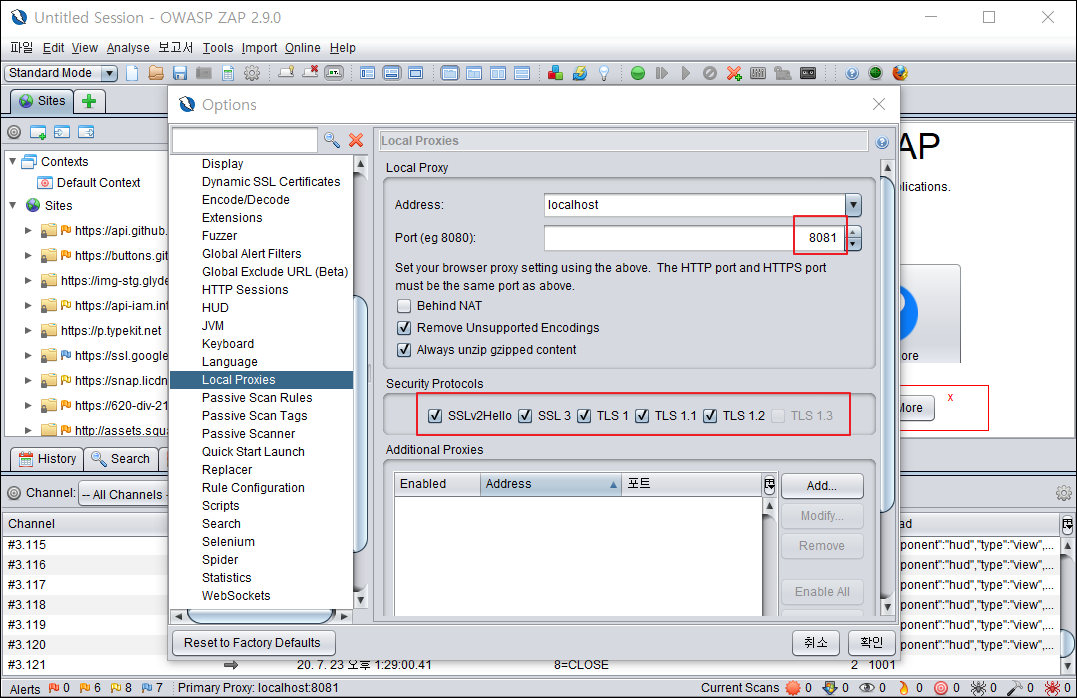
Task: Switch to the History tab
Action: click(x=47, y=459)
